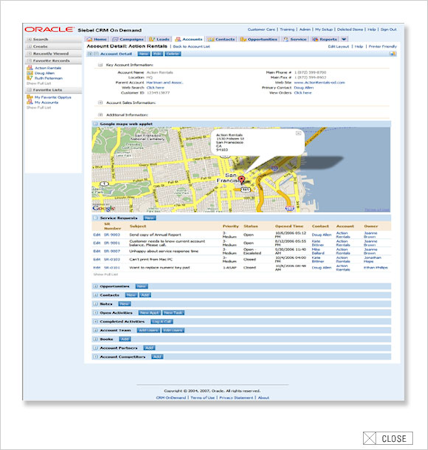Click the My Favorite Opptys folder icon
The image size is (428, 450).
[x=30, y=97]
